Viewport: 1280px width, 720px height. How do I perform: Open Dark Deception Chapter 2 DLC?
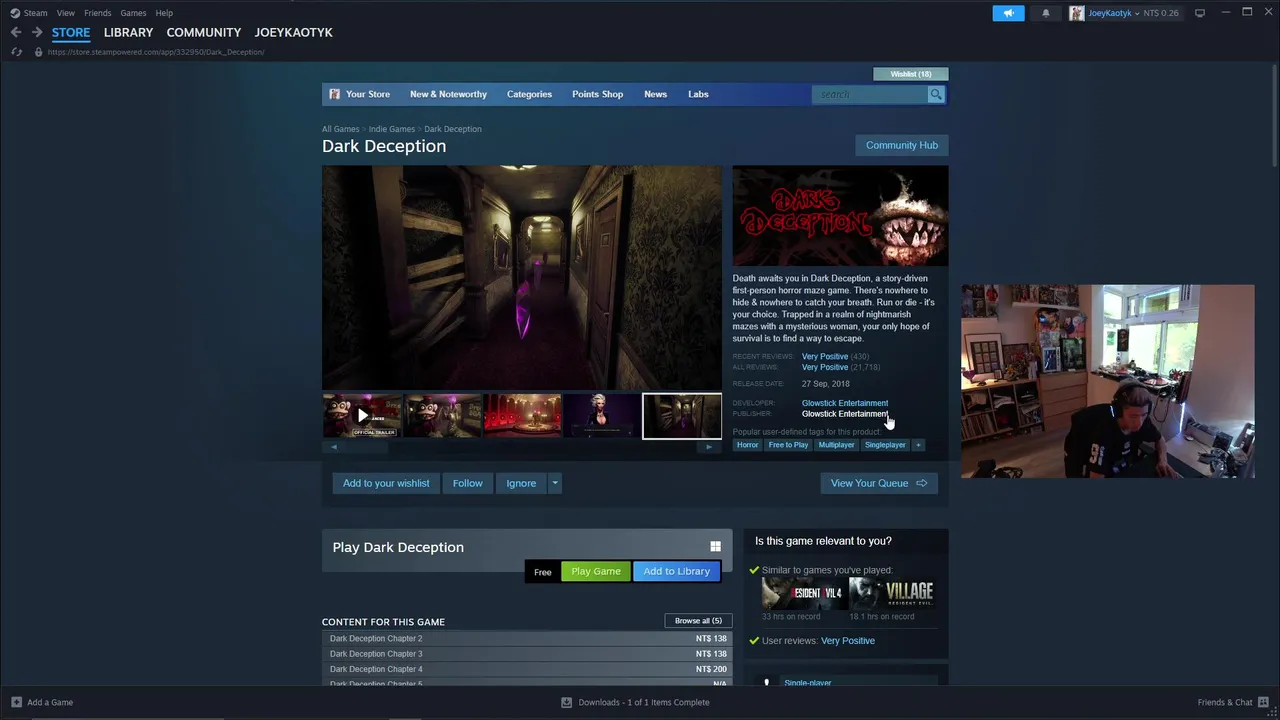click(x=527, y=638)
